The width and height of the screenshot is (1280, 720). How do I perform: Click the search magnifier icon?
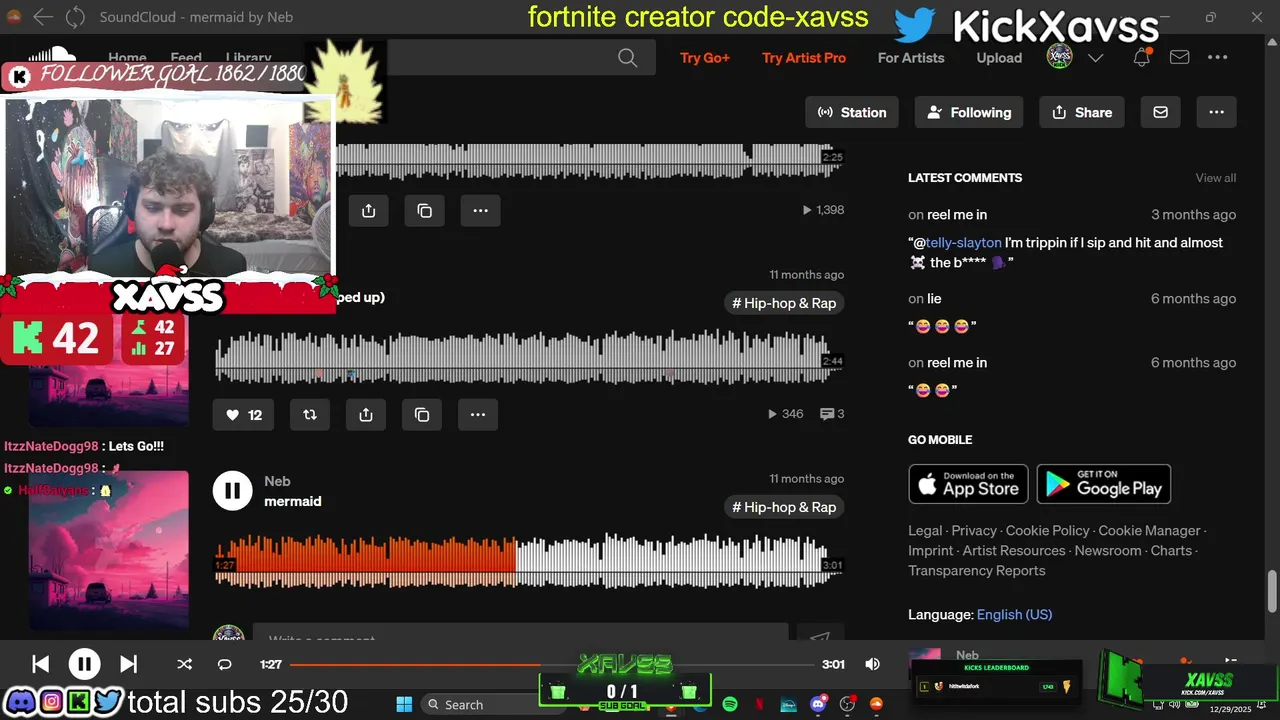click(x=627, y=58)
